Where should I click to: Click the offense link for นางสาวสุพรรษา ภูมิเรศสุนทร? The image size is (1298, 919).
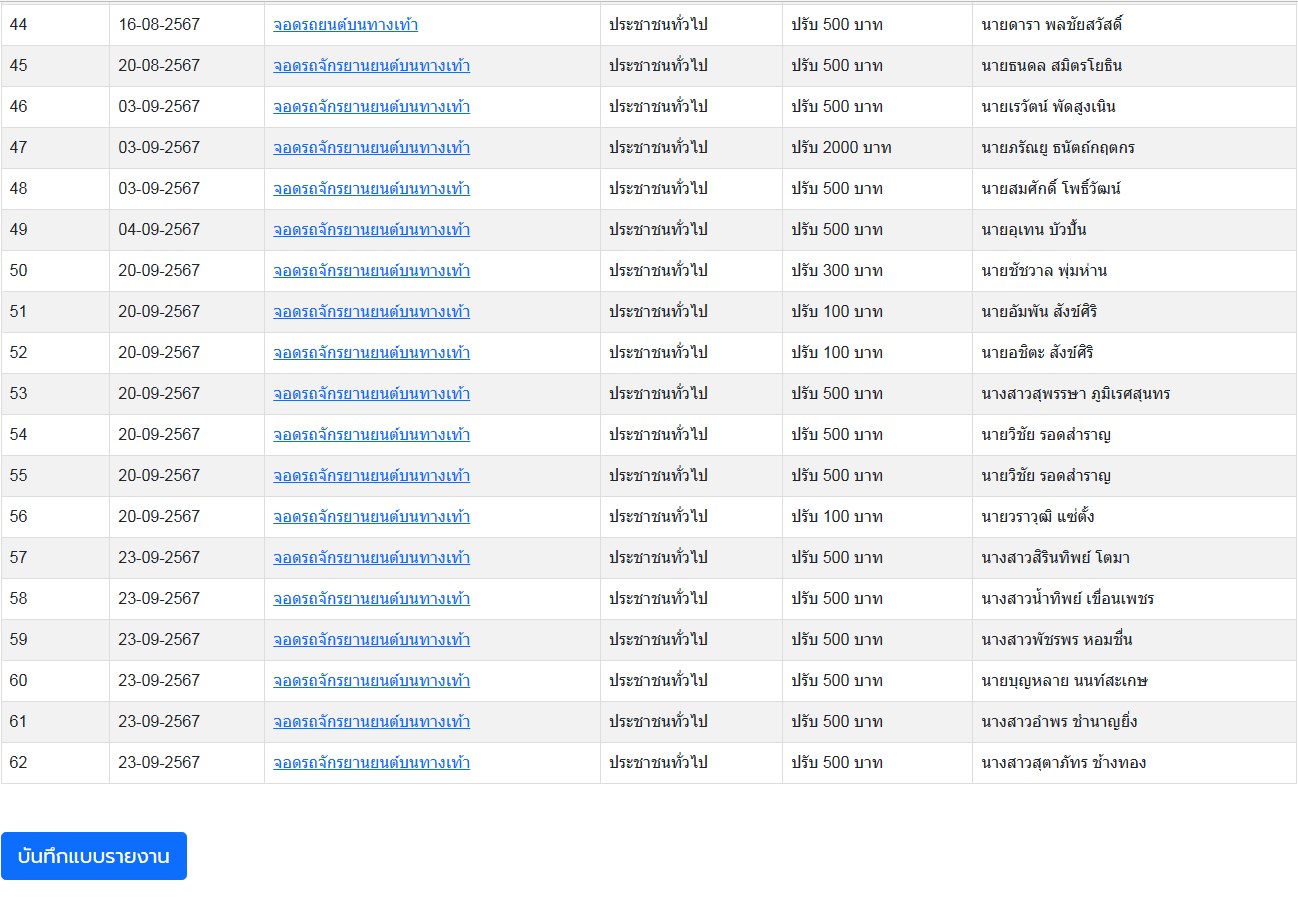click(x=371, y=393)
